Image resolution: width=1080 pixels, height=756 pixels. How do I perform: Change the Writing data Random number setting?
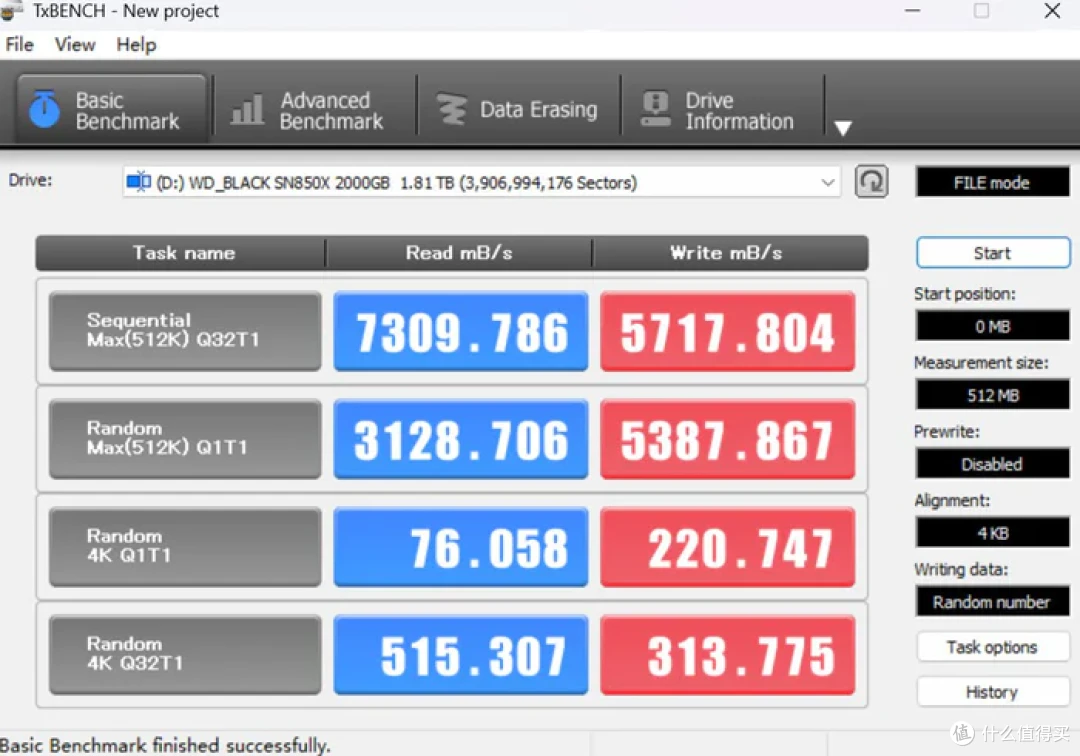tap(992, 602)
